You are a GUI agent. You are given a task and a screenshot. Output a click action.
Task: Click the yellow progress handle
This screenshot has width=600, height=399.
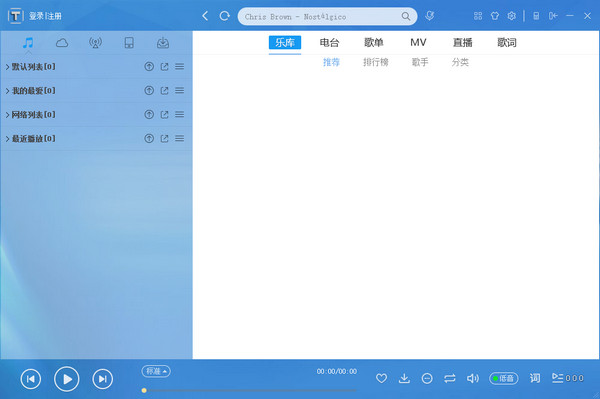144,391
